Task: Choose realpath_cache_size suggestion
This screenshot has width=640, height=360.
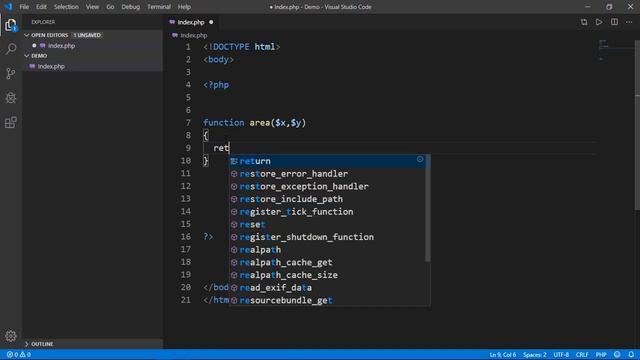Action: [327, 275]
